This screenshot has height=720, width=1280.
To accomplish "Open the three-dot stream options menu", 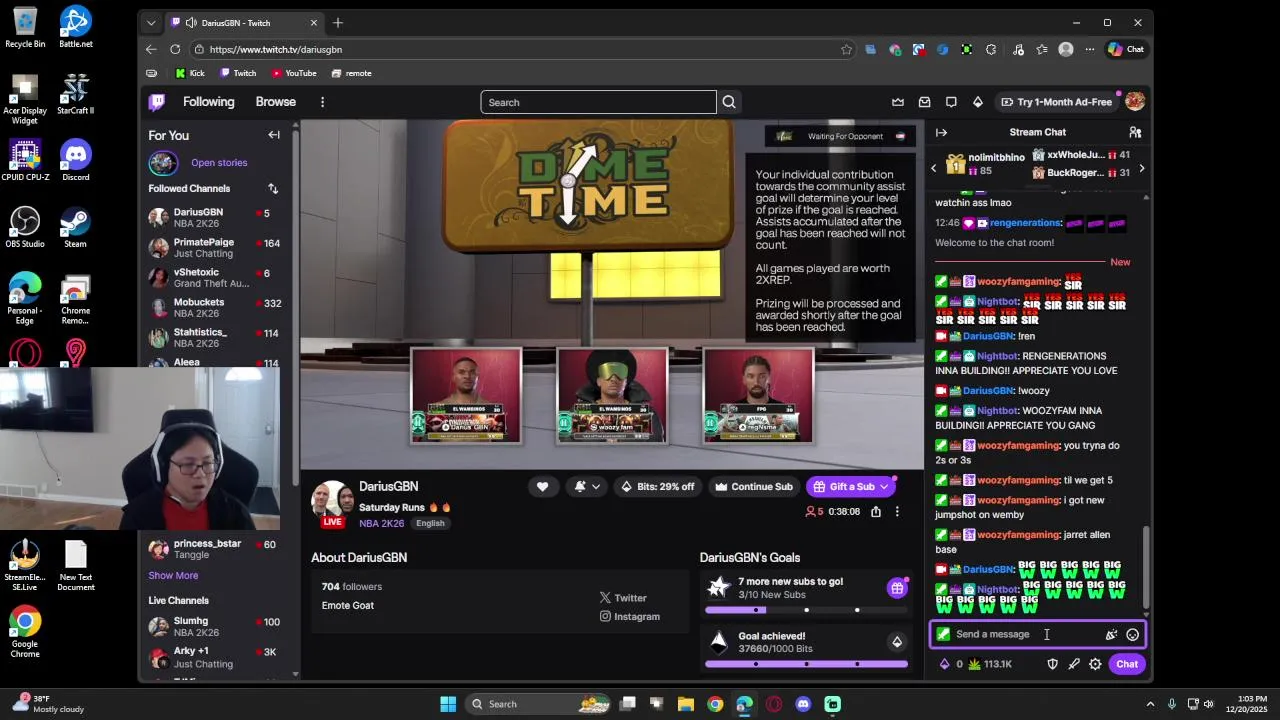I will (897, 511).
